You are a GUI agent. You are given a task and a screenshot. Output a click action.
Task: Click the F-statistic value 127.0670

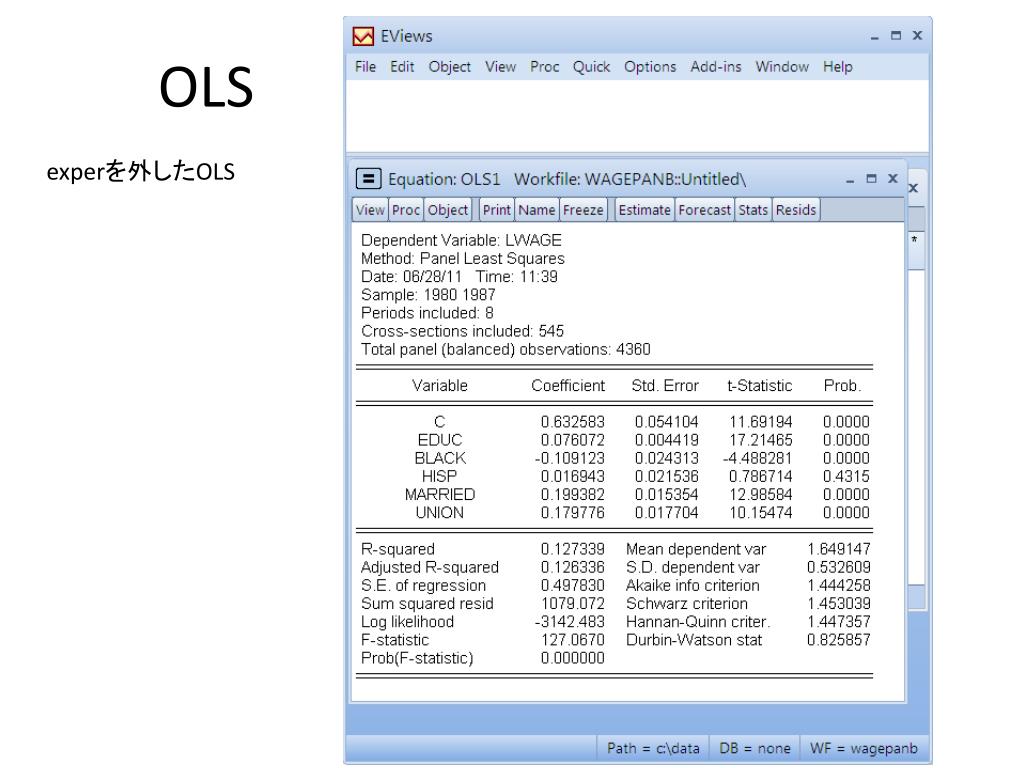click(573, 640)
